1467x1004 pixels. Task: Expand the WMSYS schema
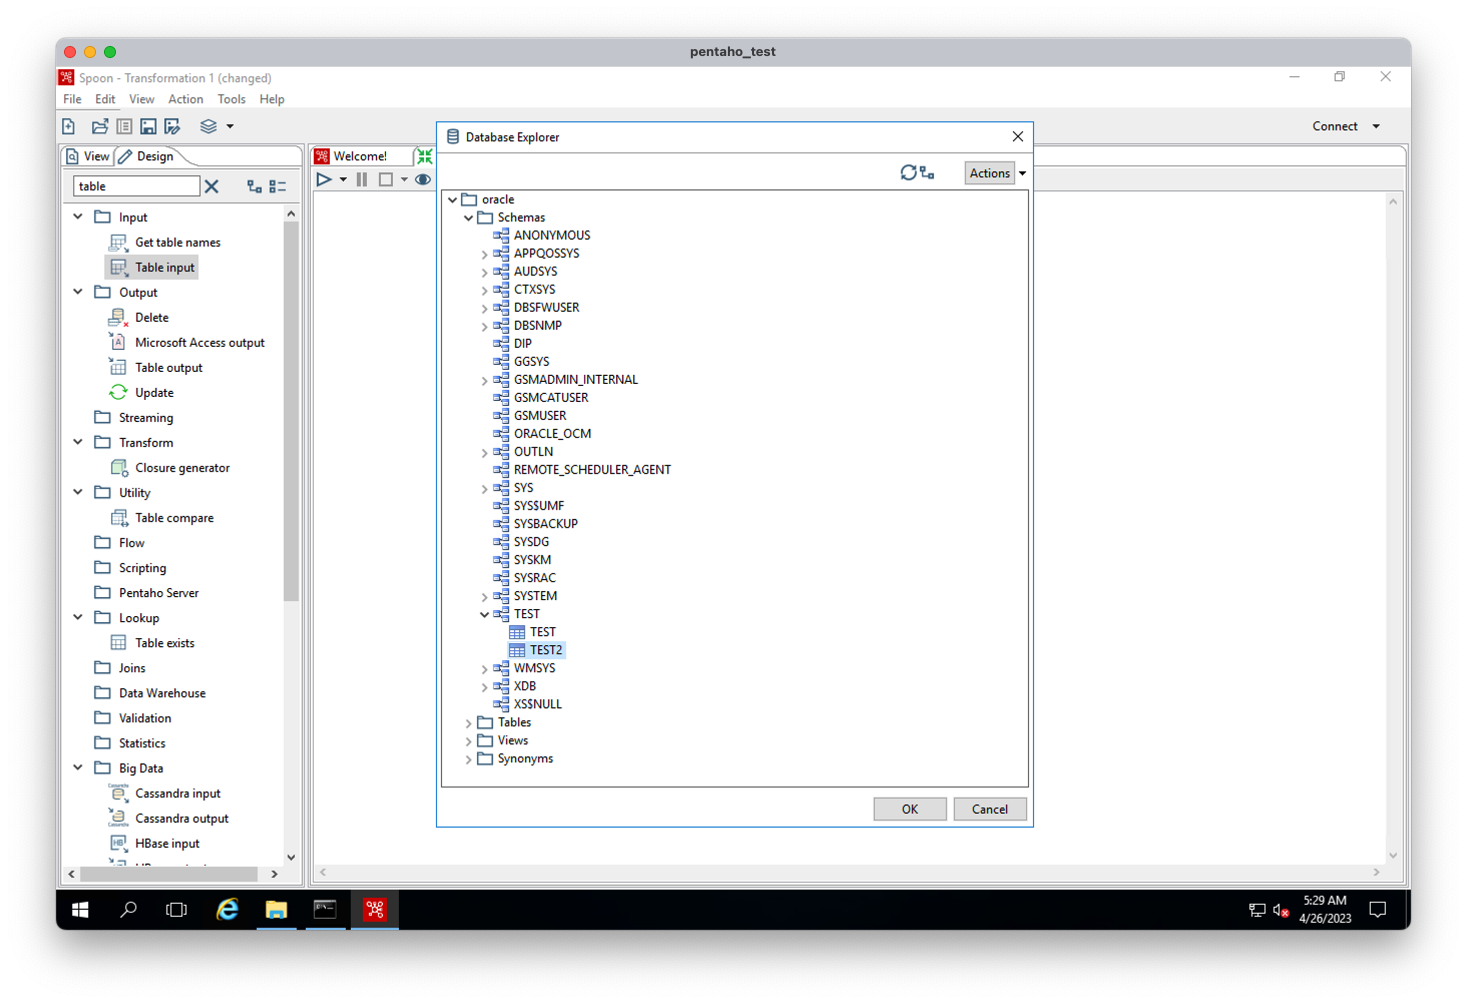(485, 668)
